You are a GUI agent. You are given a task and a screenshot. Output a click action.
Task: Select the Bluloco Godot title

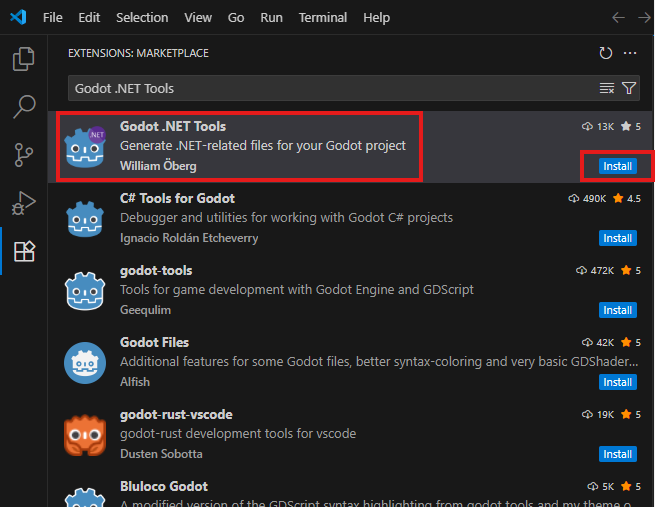click(164, 486)
